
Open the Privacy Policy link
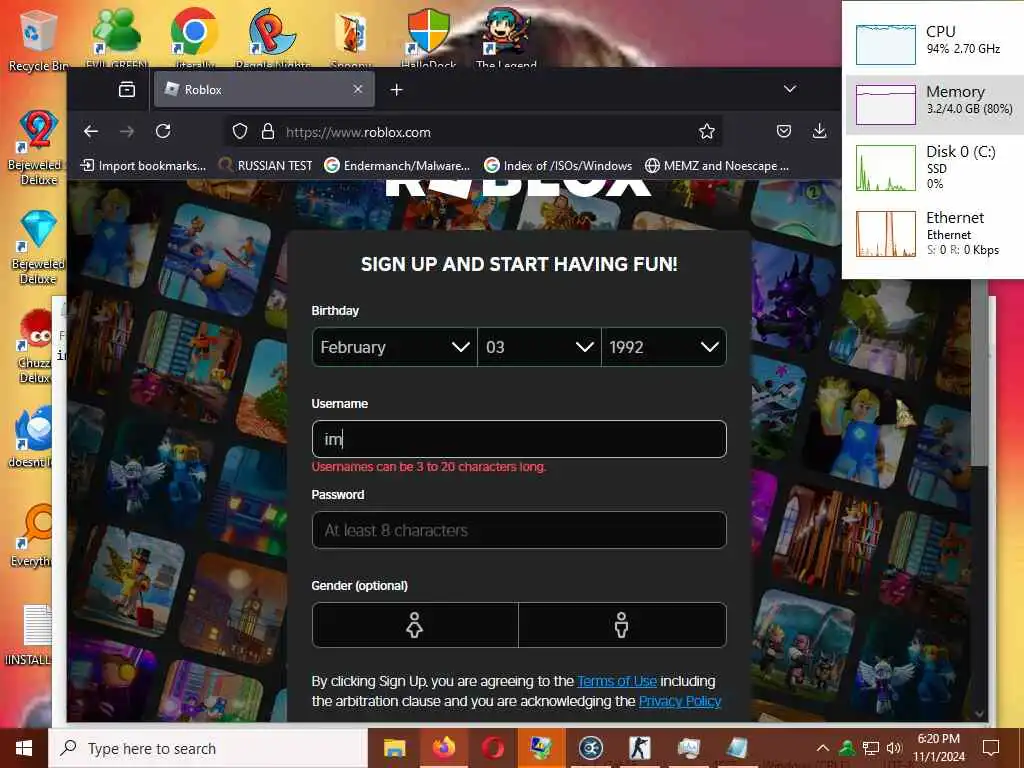pyautogui.click(x=680, y=701)
